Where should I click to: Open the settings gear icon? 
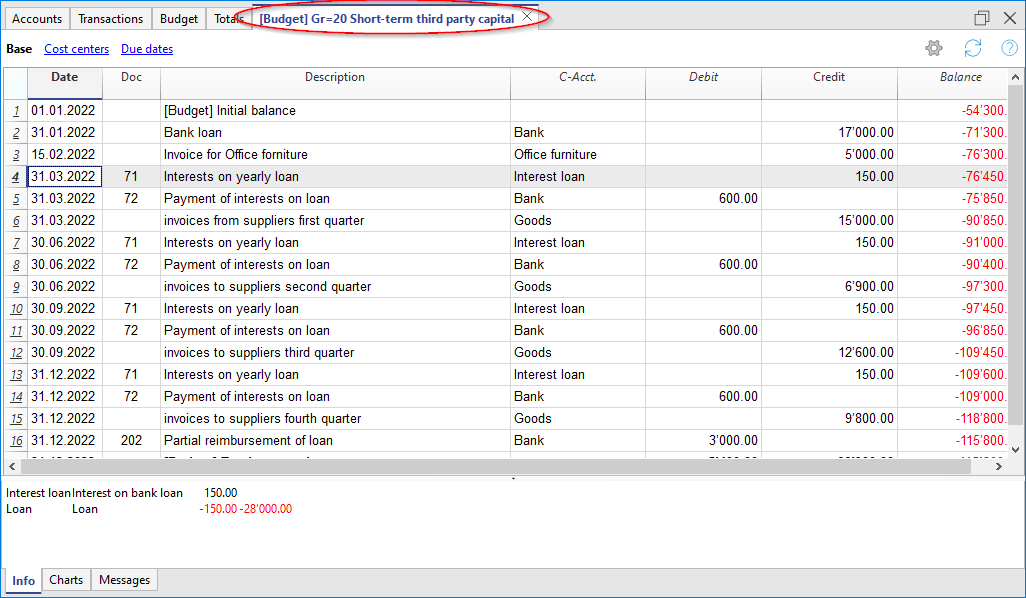click(934, 48)
